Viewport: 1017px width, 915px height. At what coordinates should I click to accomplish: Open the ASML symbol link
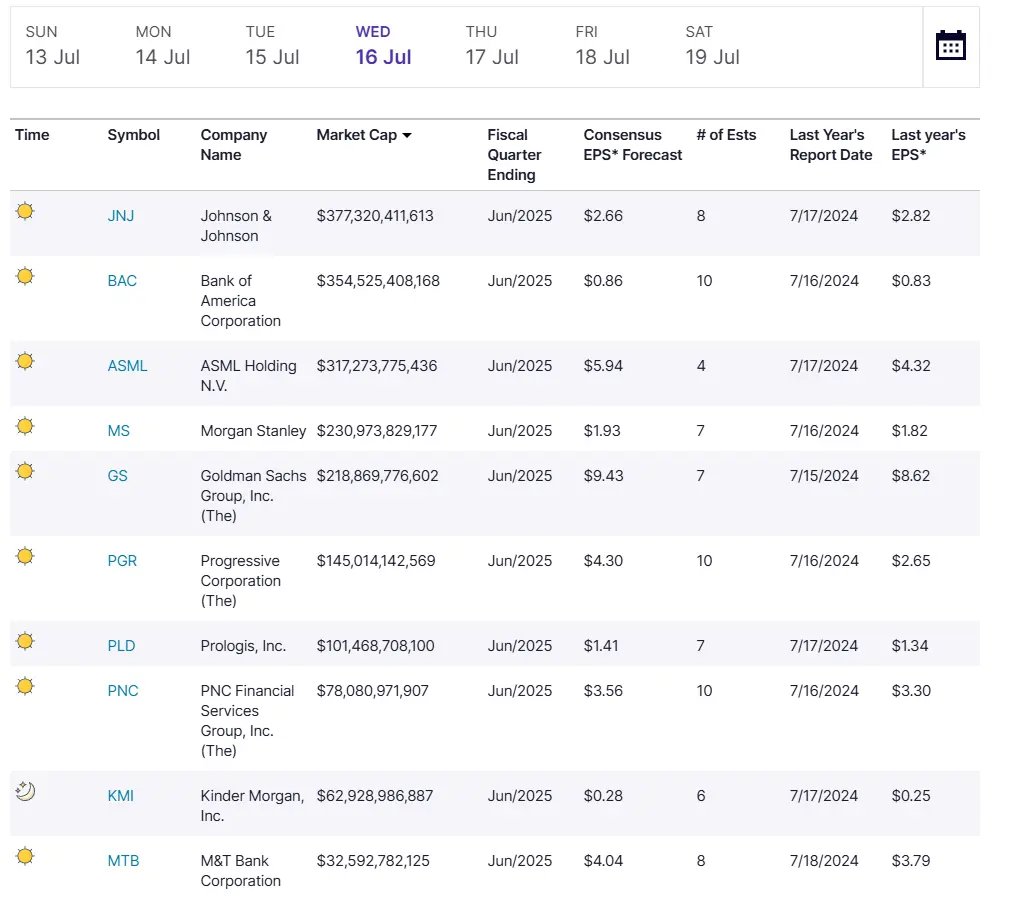pos(127,366)
